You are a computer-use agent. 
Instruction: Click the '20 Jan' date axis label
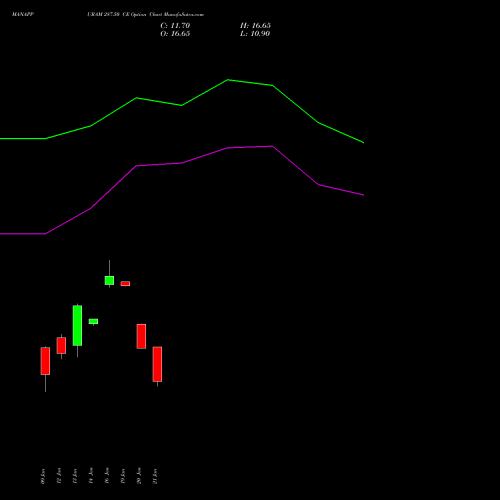(139, 476)
